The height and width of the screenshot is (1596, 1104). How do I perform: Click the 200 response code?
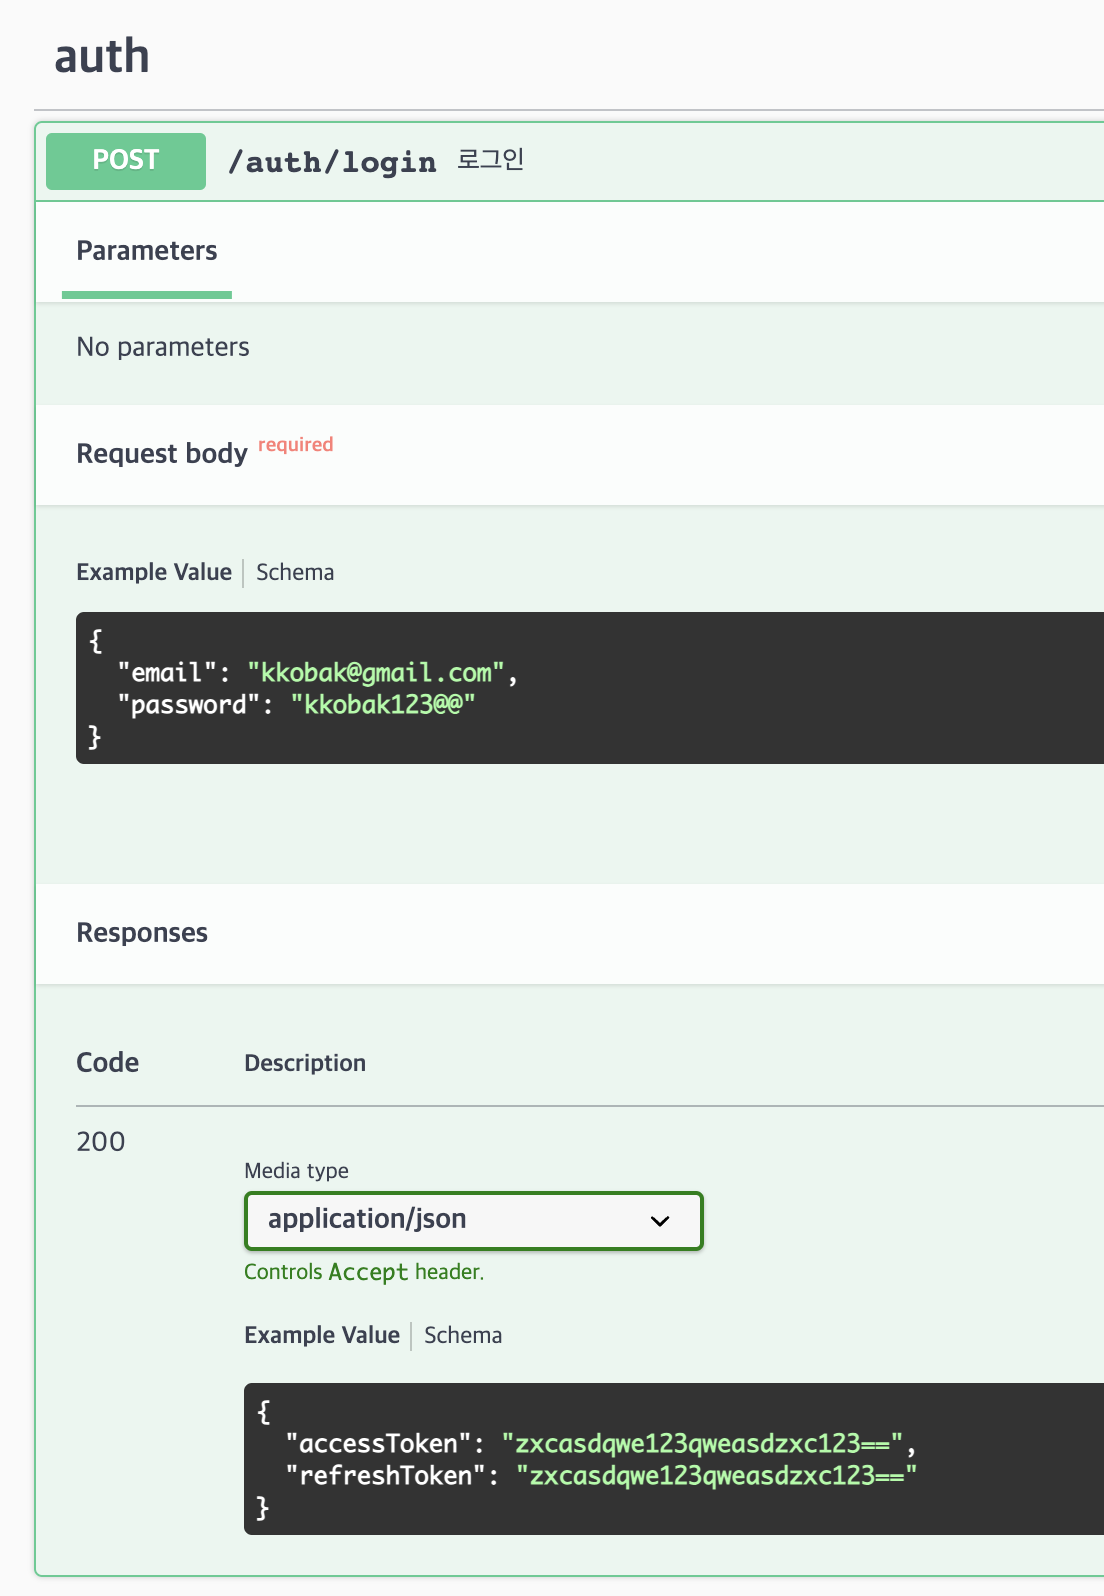[101, 1142]
